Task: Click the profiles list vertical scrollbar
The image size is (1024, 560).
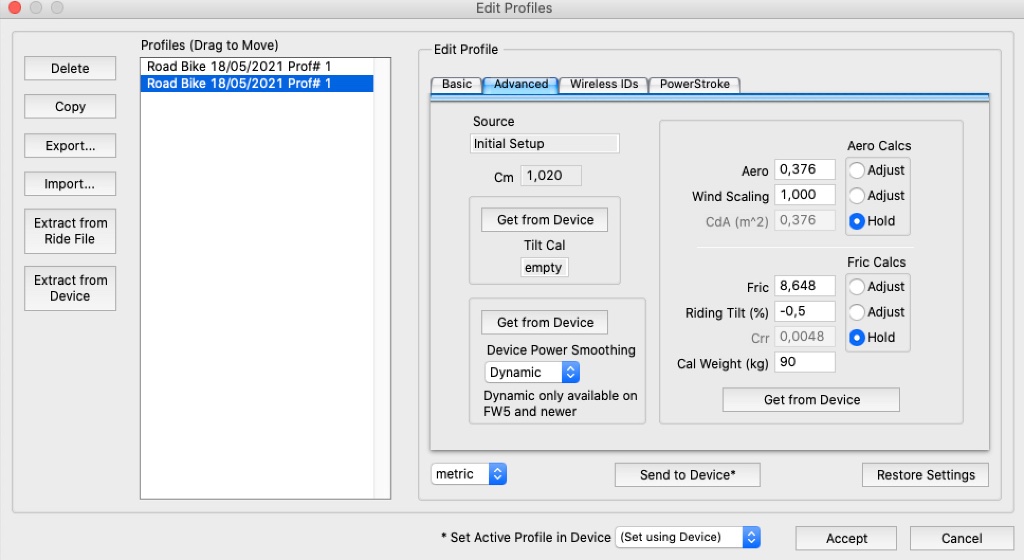Action: click(382, 278)
